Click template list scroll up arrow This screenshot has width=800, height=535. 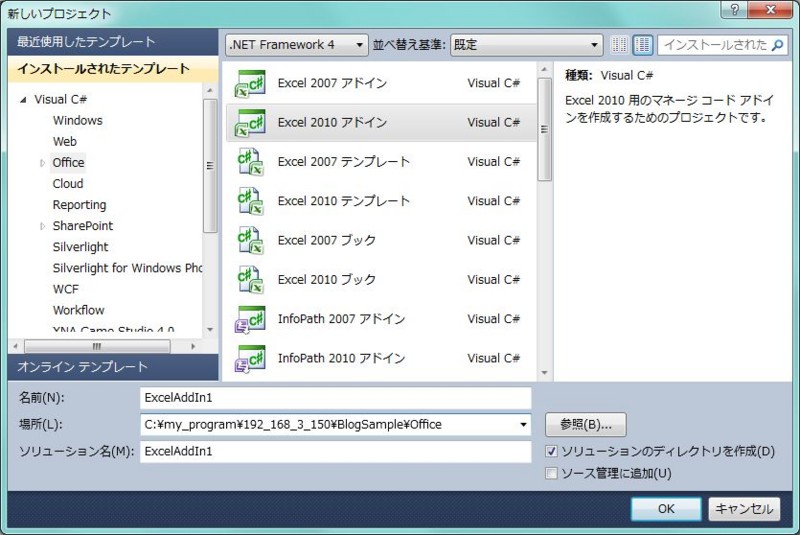pos(544,69)
